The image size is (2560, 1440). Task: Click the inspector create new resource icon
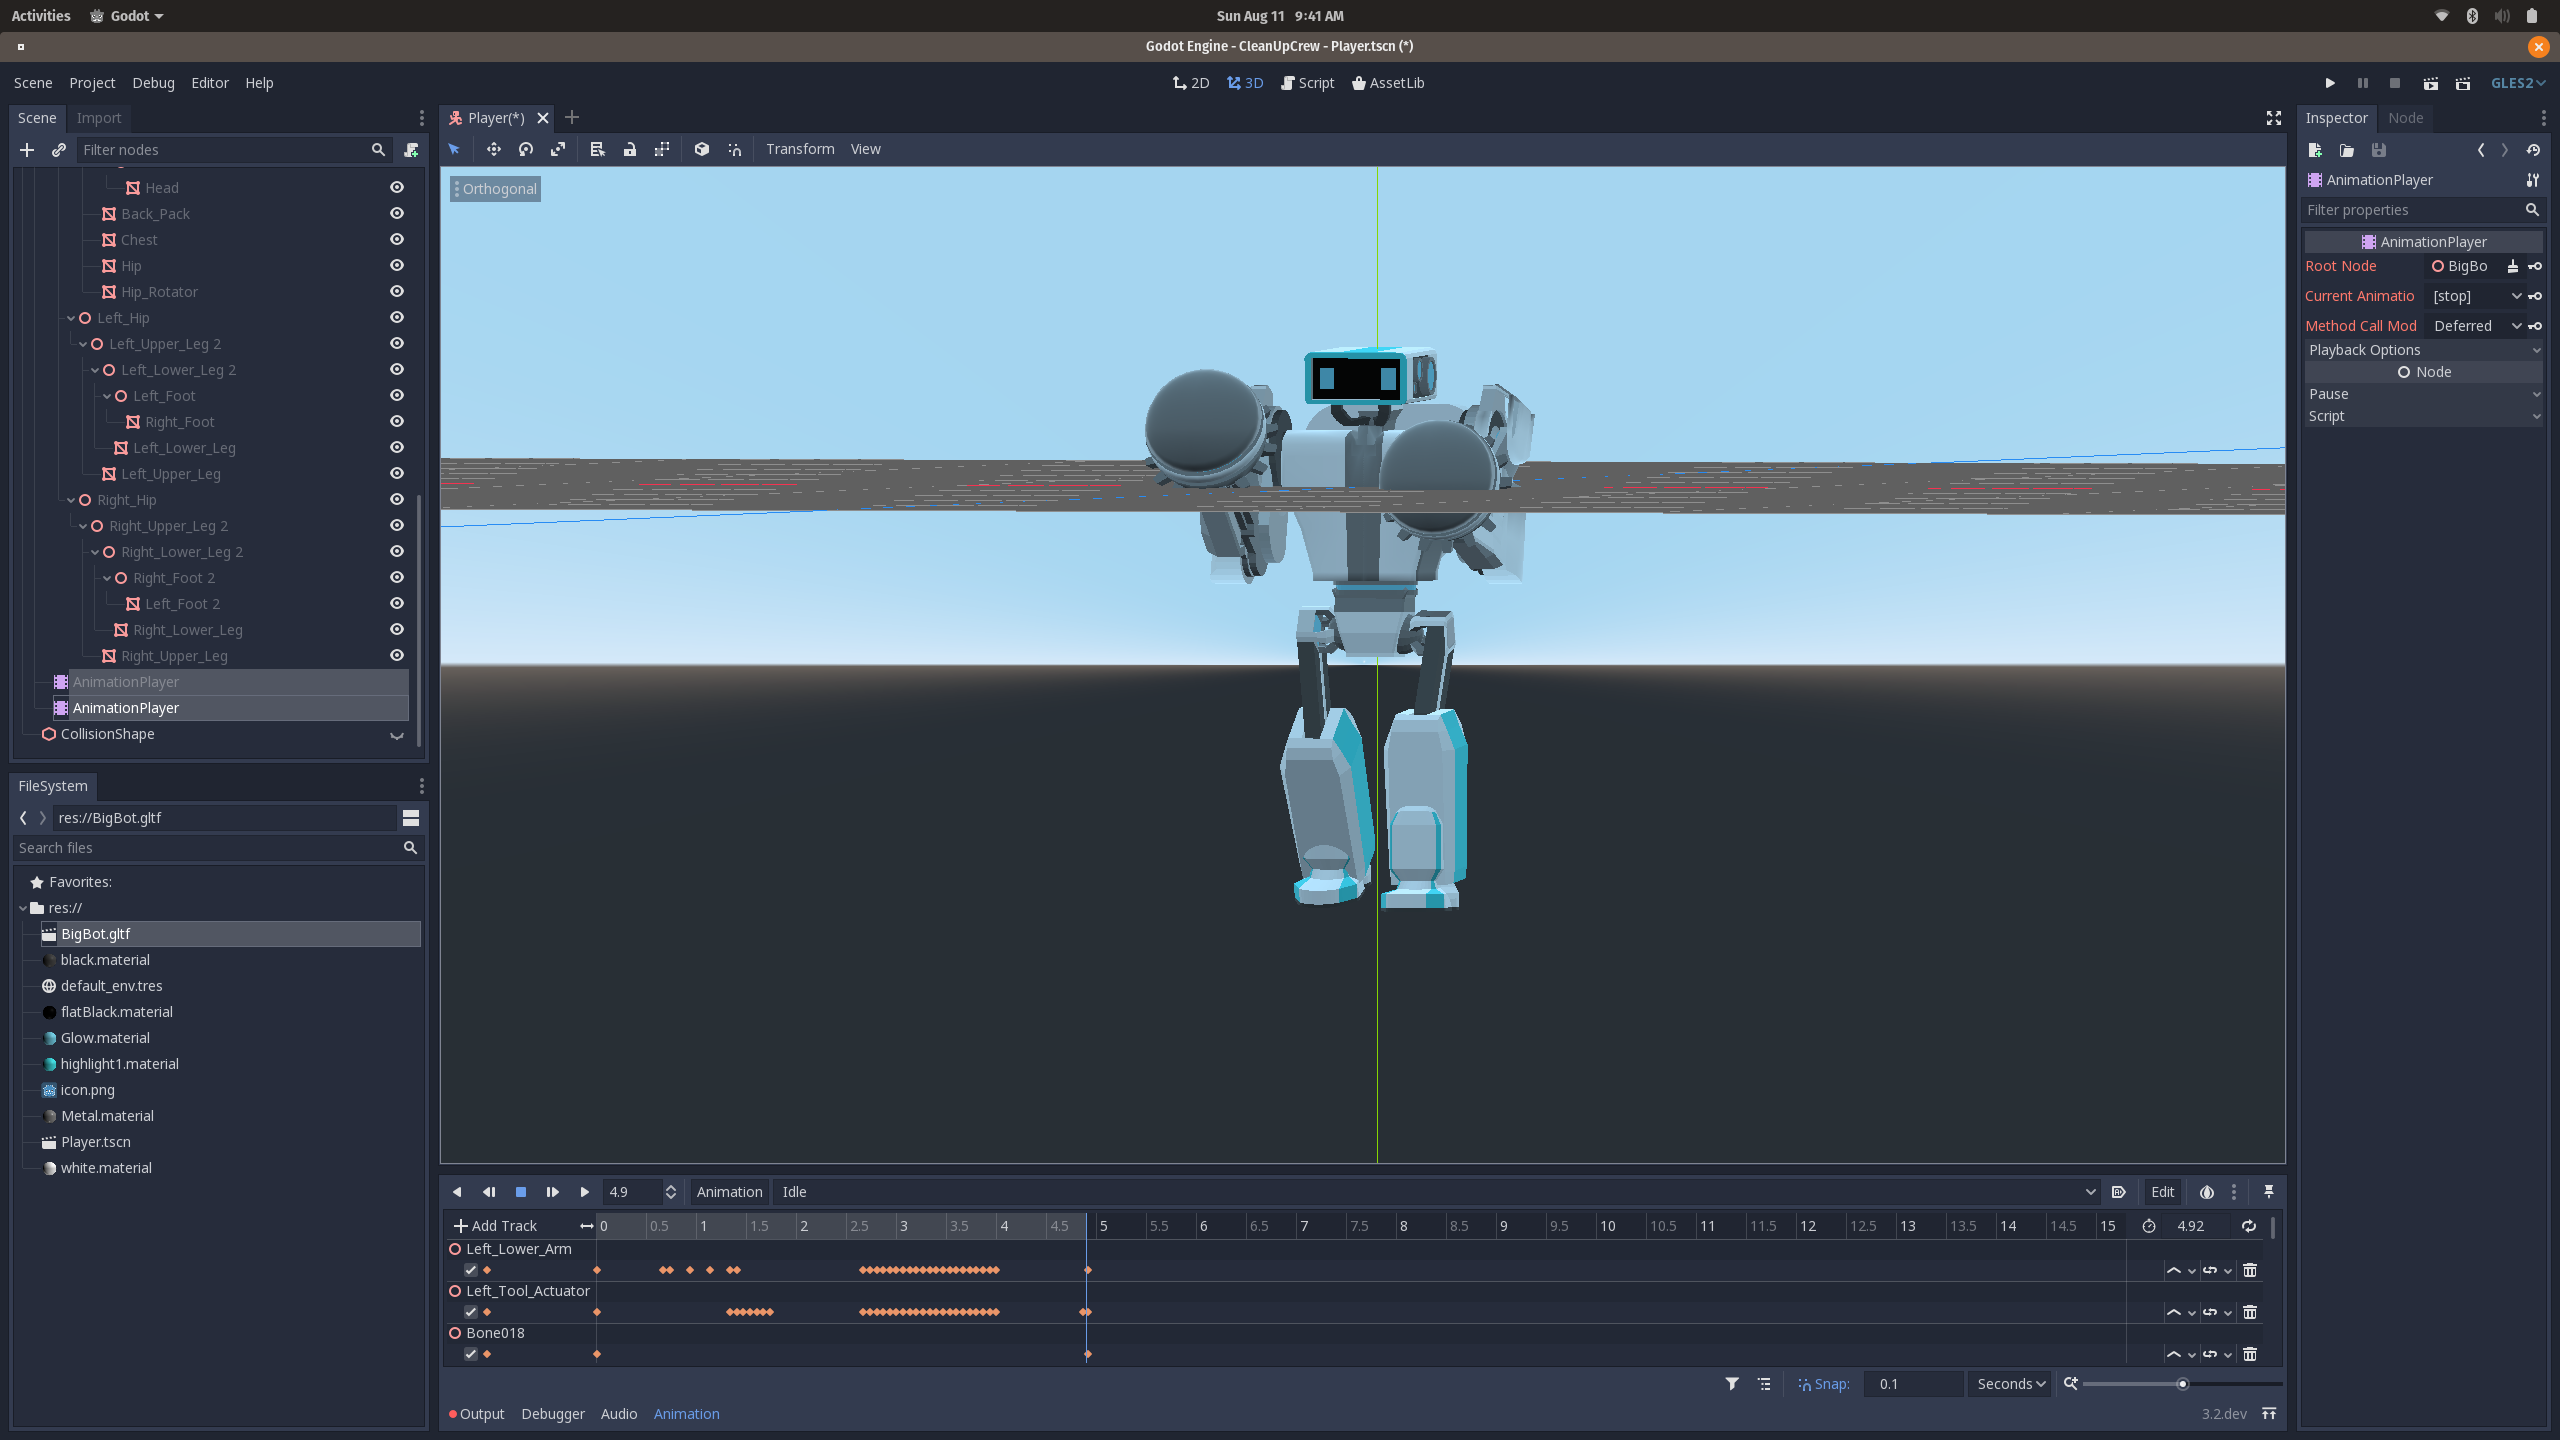tap(2315, 150)
